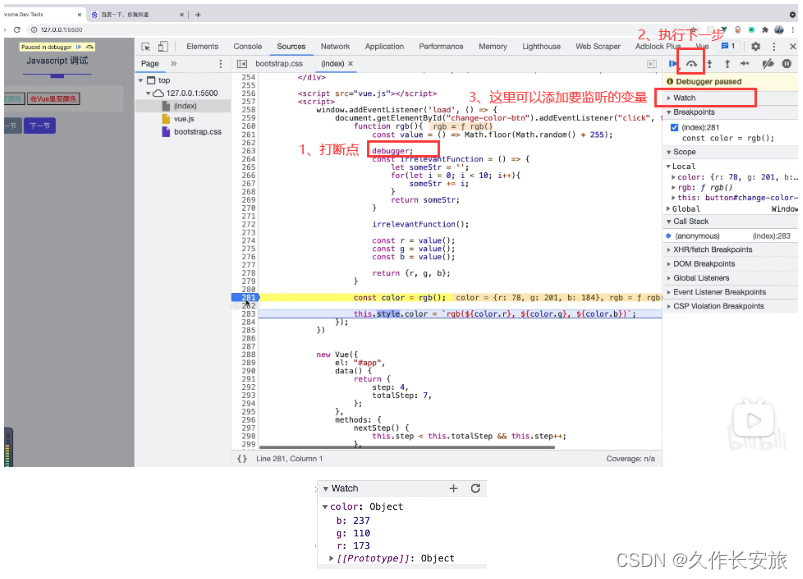
Task: Open the issues counter showing 1
Action: [728, 46]
